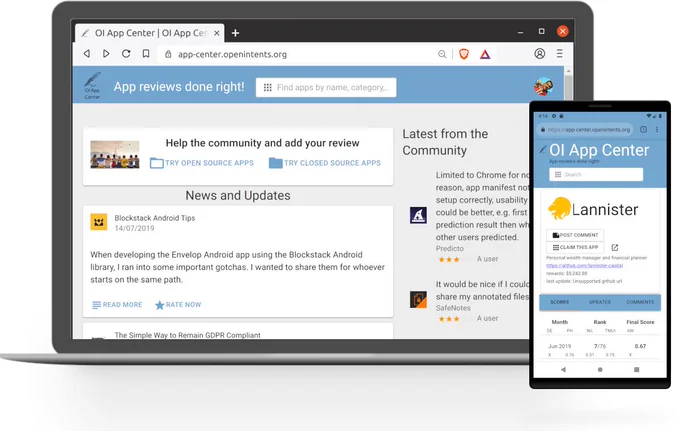
Task: Click the lock icon in the address bar
Action: [x=168, y=54]
